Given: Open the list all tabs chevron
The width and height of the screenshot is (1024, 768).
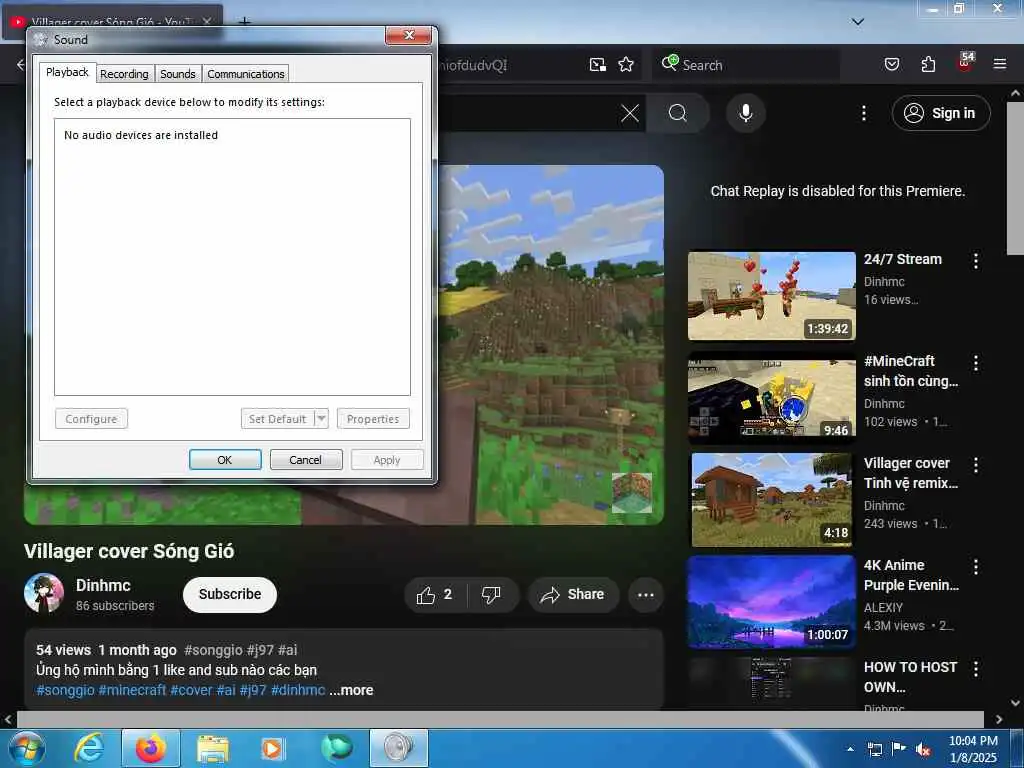Looking at the screenshot, I should pos(858,22).
